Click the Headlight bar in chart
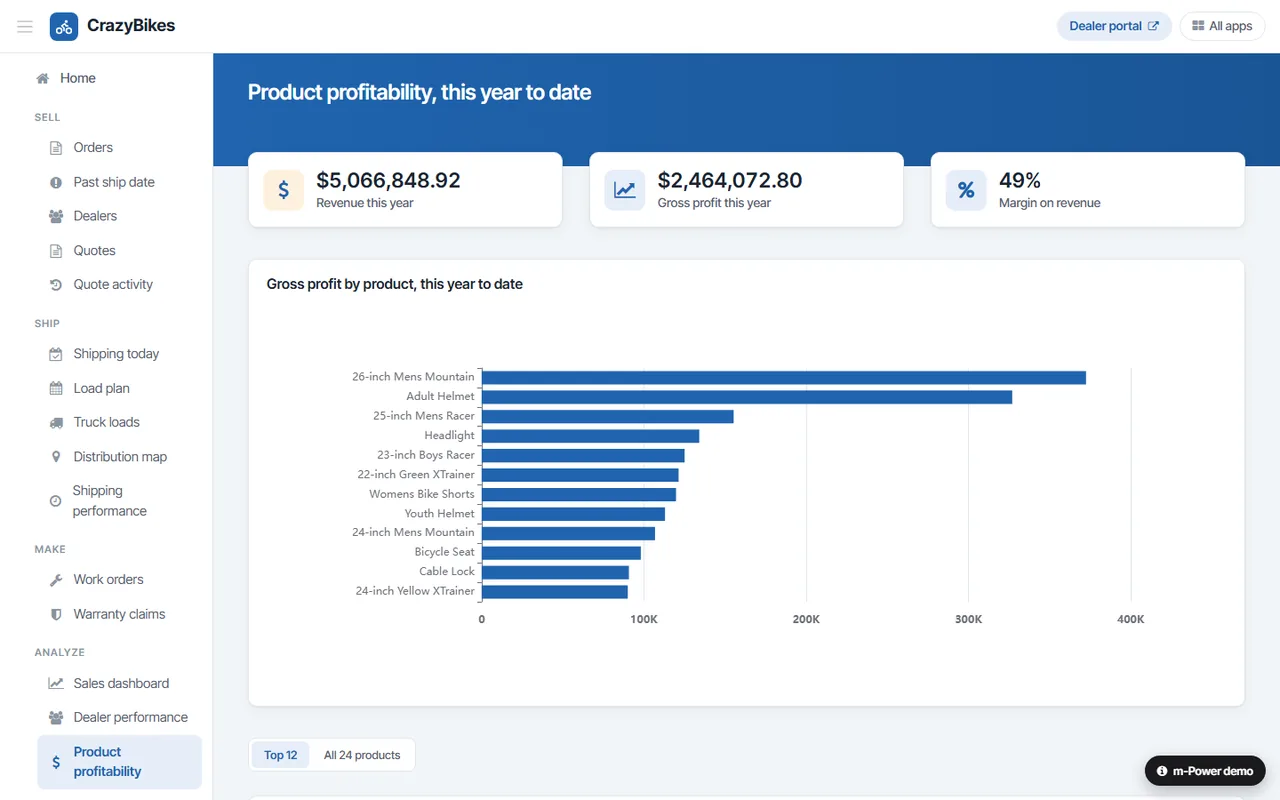This screenshot has width=1280, height=800. (x=591, y=436)
